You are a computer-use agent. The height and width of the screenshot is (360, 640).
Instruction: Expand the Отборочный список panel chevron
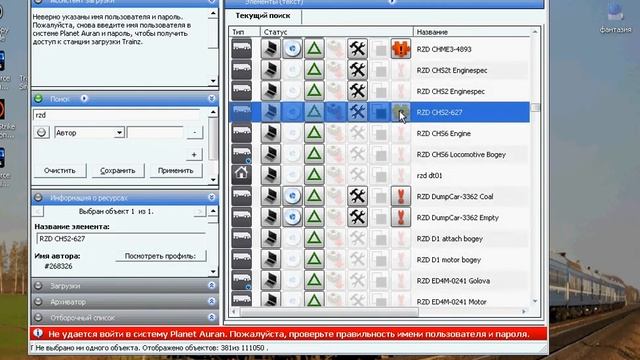[x=211, y=318]
